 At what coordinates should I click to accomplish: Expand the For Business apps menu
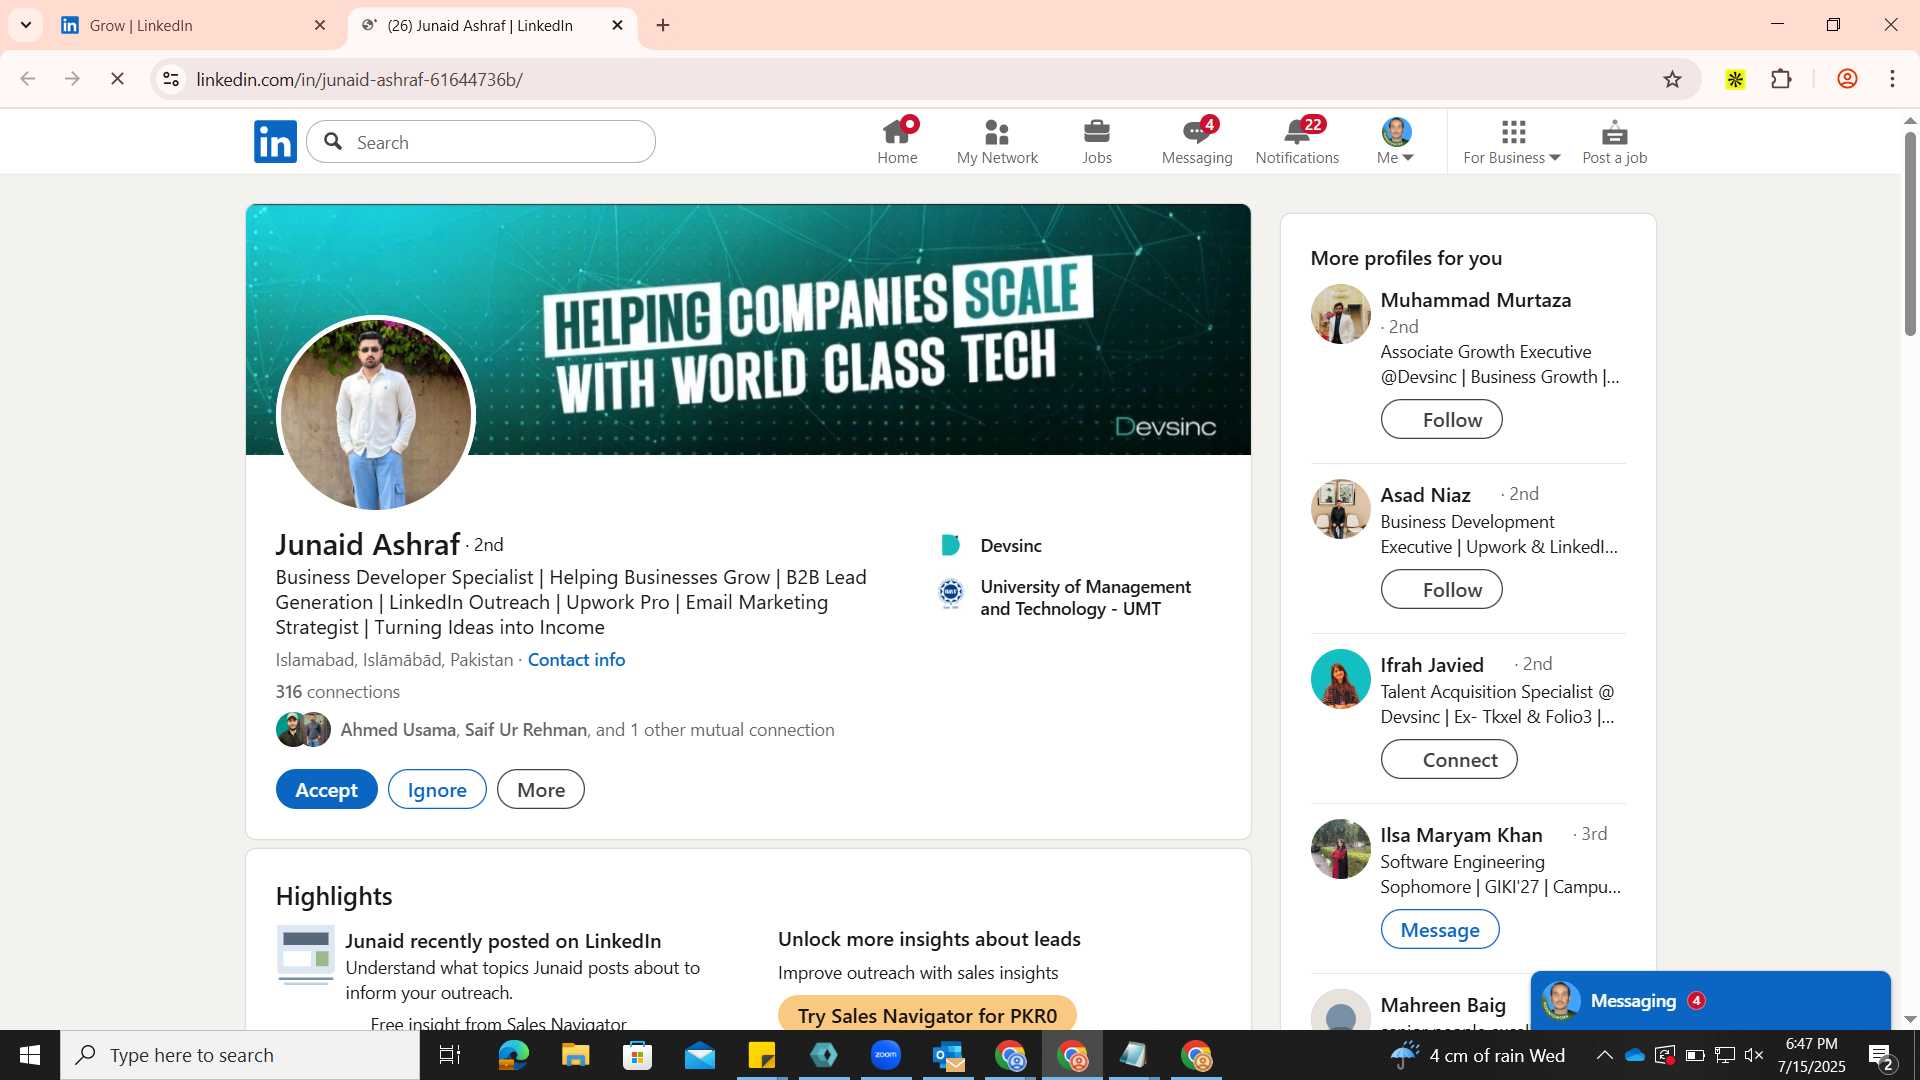click(x=1512, y=142)
